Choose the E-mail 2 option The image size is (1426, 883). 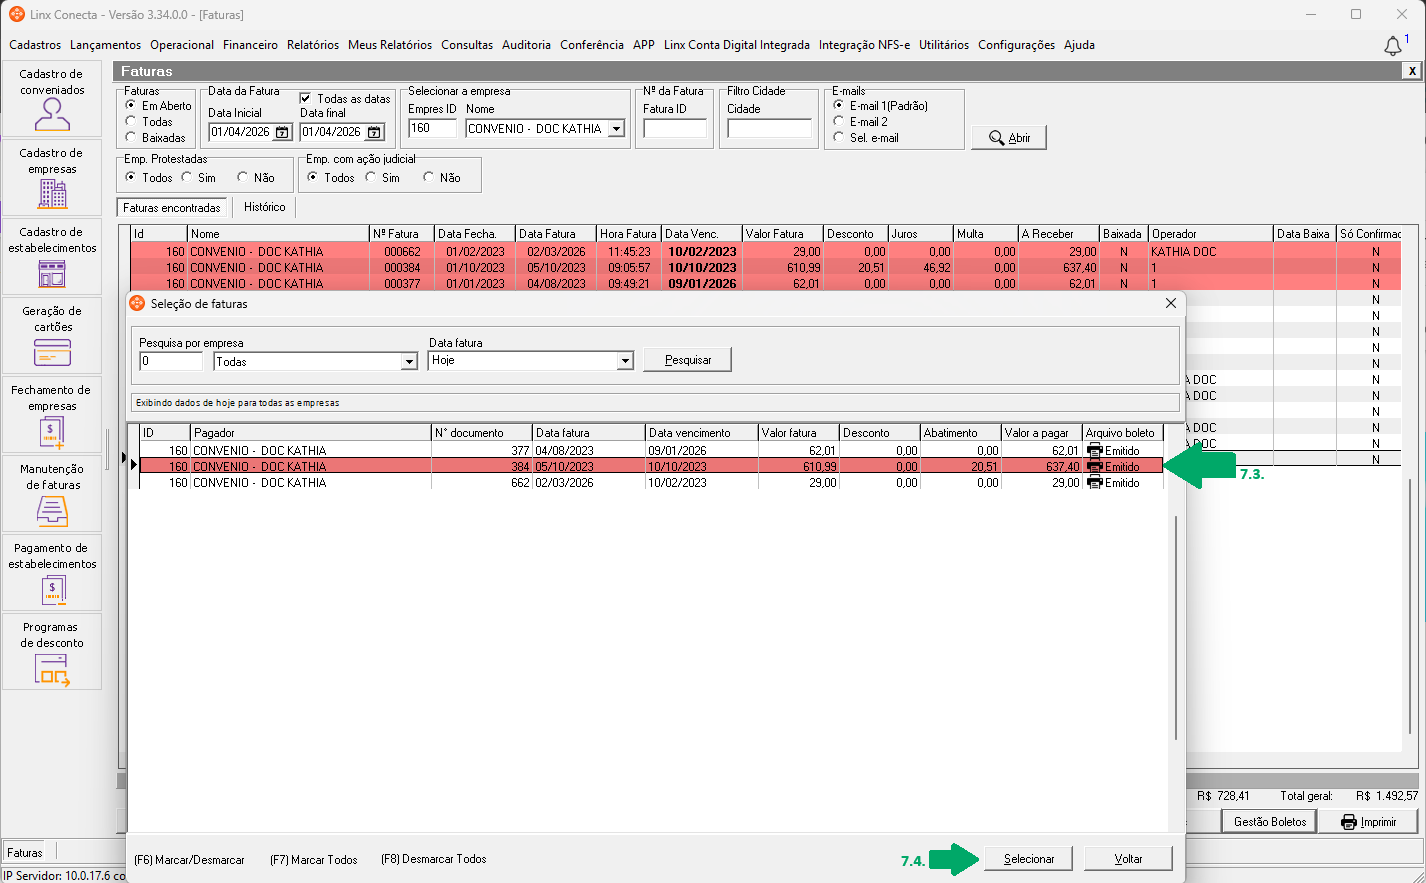coord(838,121)
